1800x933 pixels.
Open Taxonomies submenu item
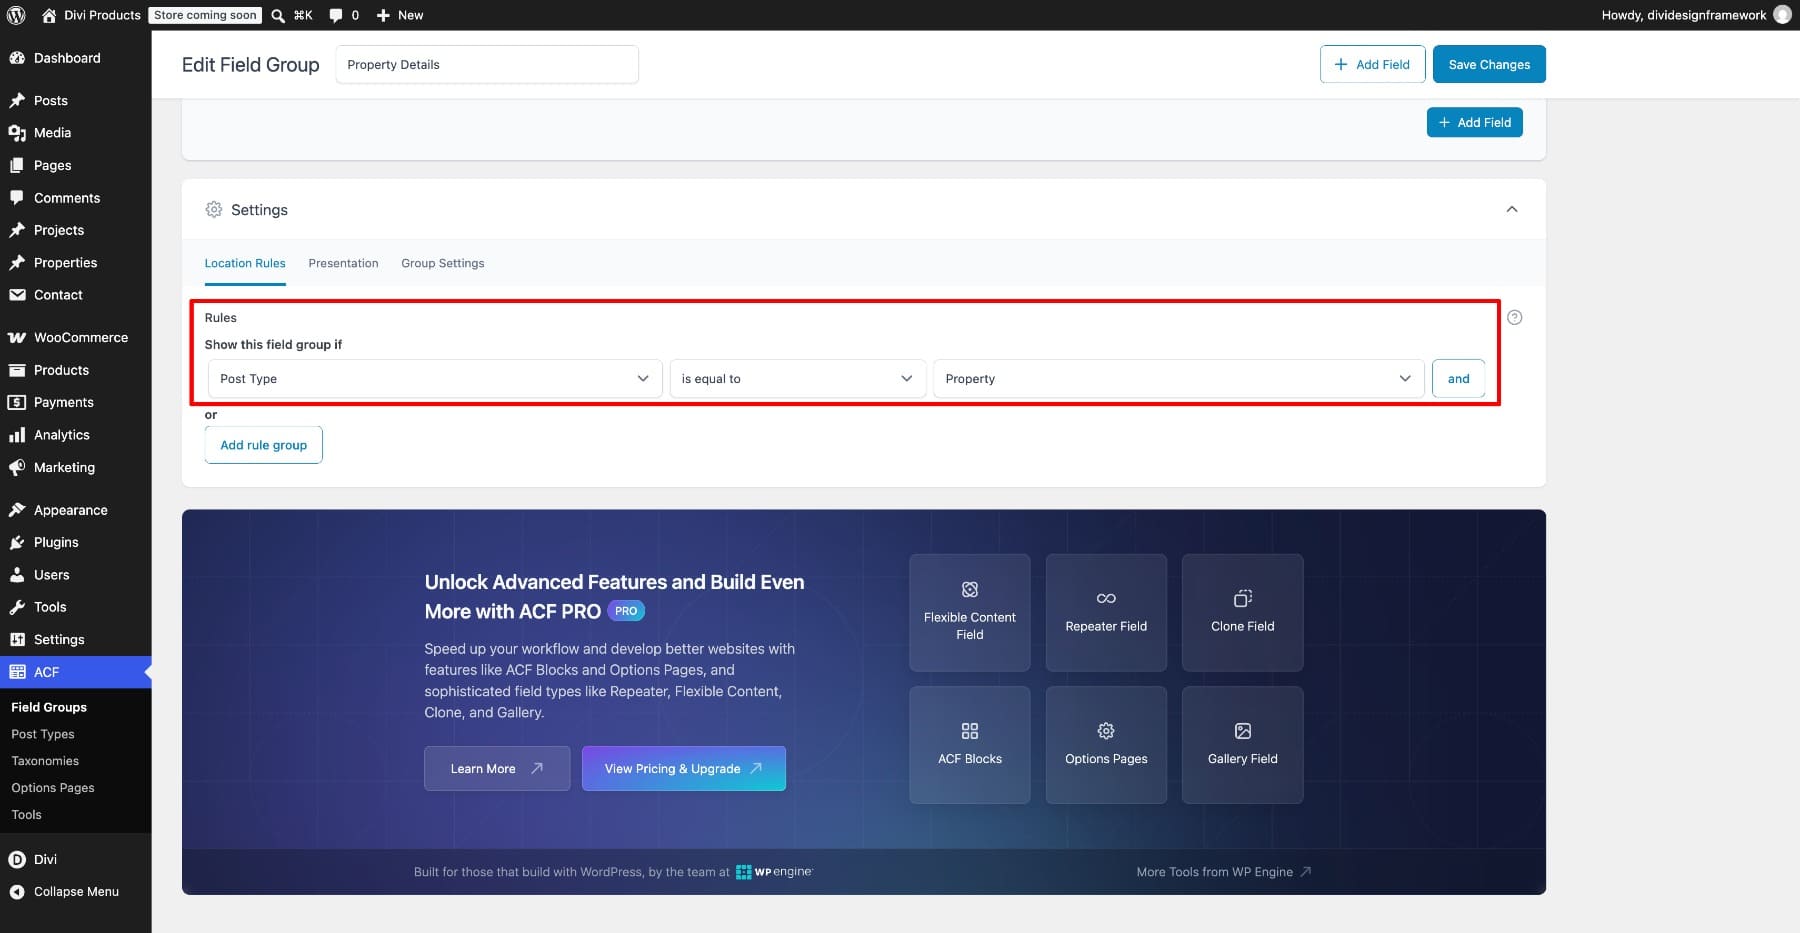coord(45,761)
